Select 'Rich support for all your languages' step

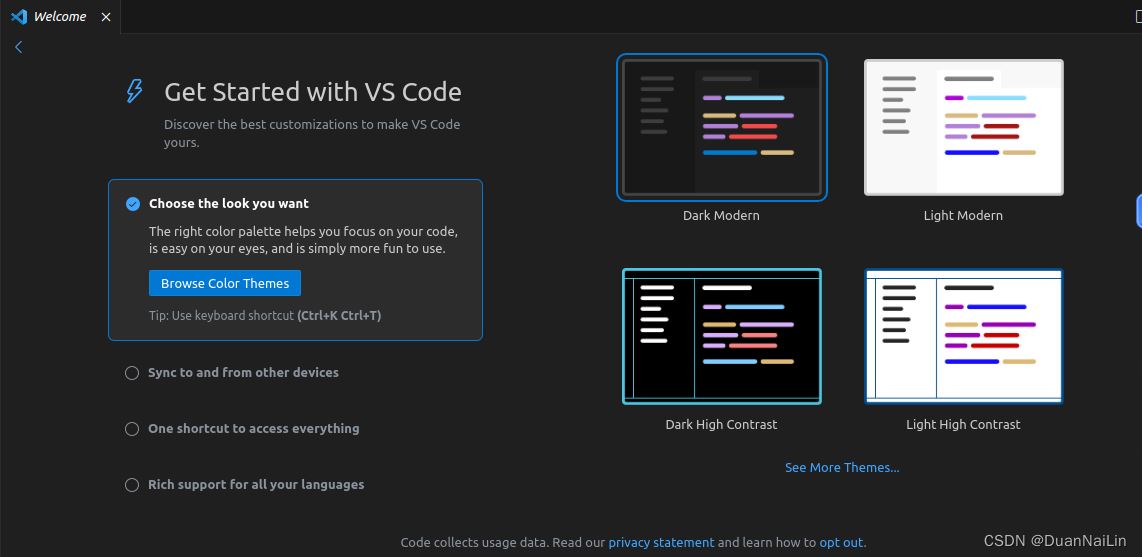(x=245, y=485)
